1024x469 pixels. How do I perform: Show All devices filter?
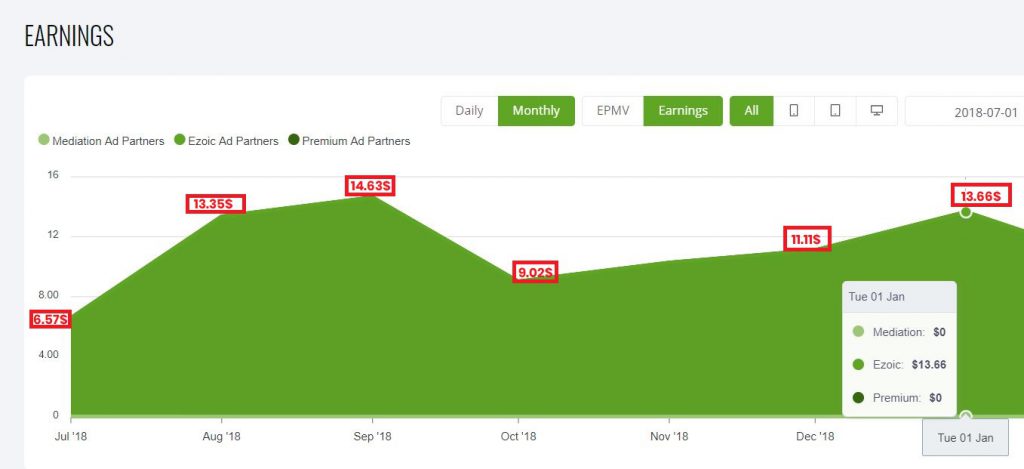(x=752, y=111)
